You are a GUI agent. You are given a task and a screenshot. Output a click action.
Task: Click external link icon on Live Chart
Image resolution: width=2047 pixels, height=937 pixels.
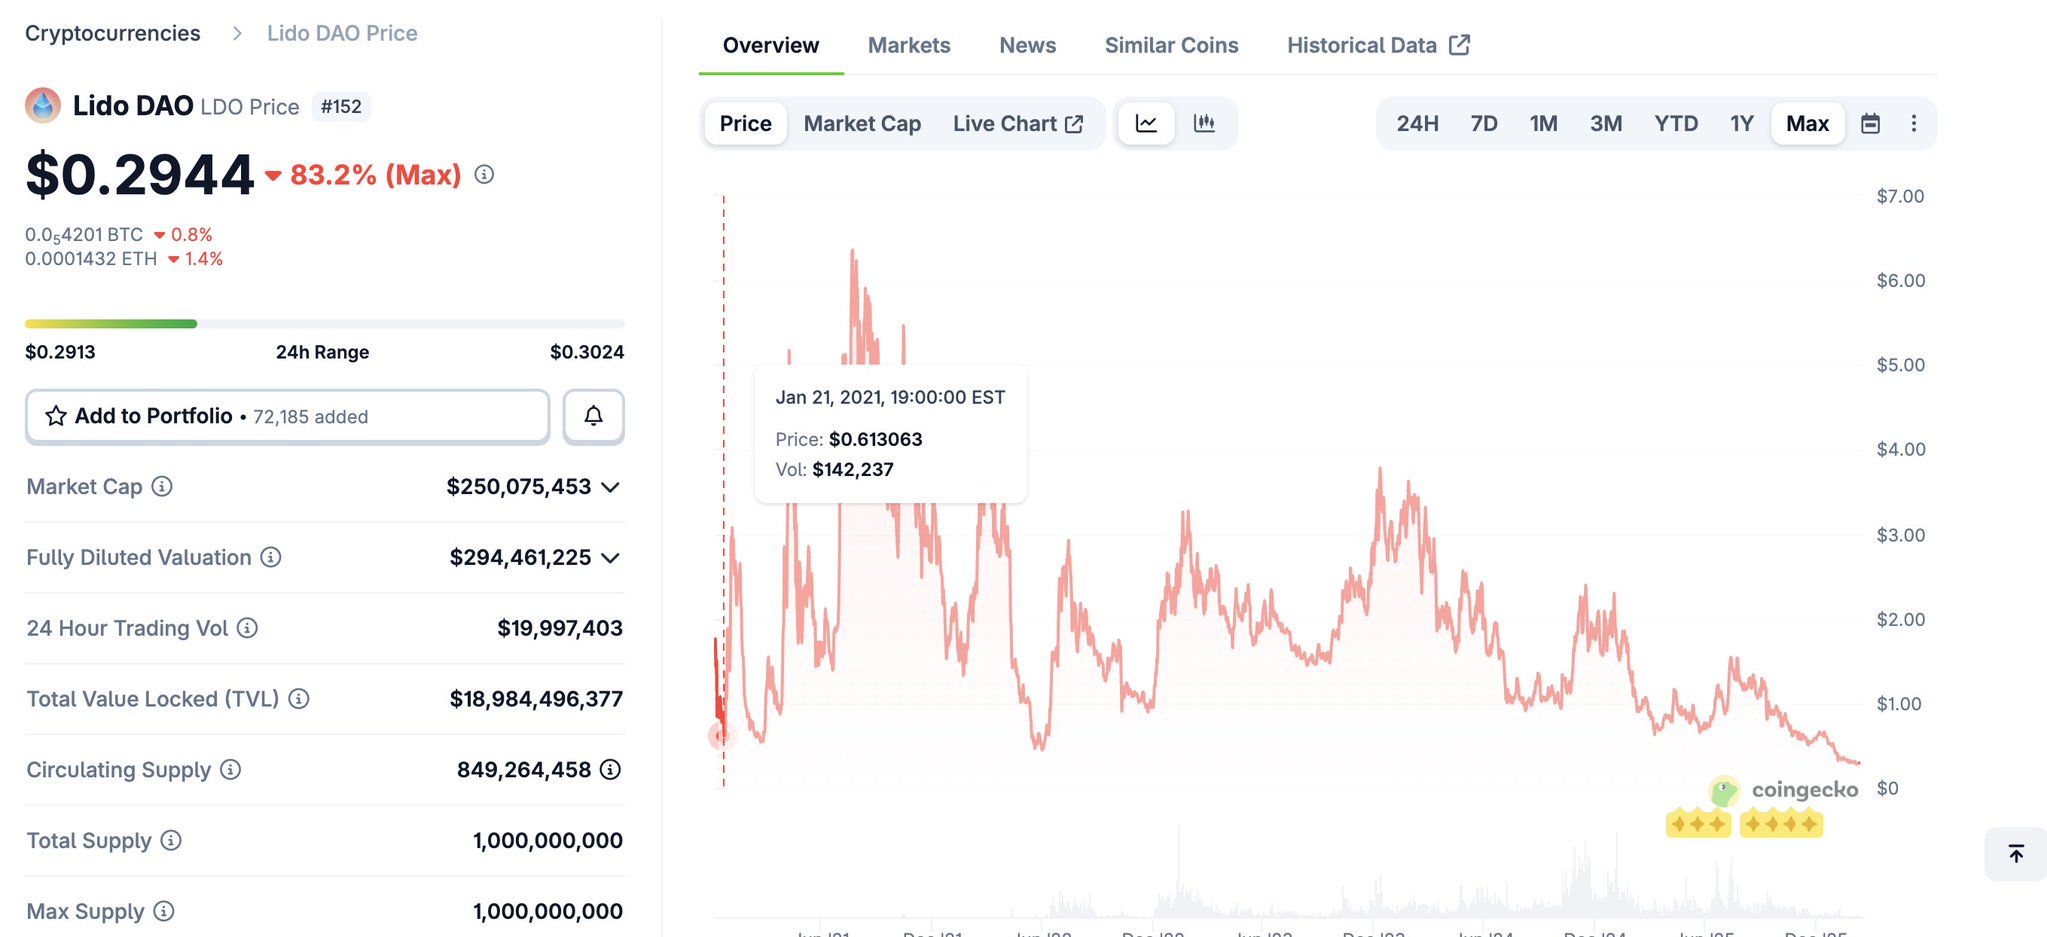[1074, 124]
